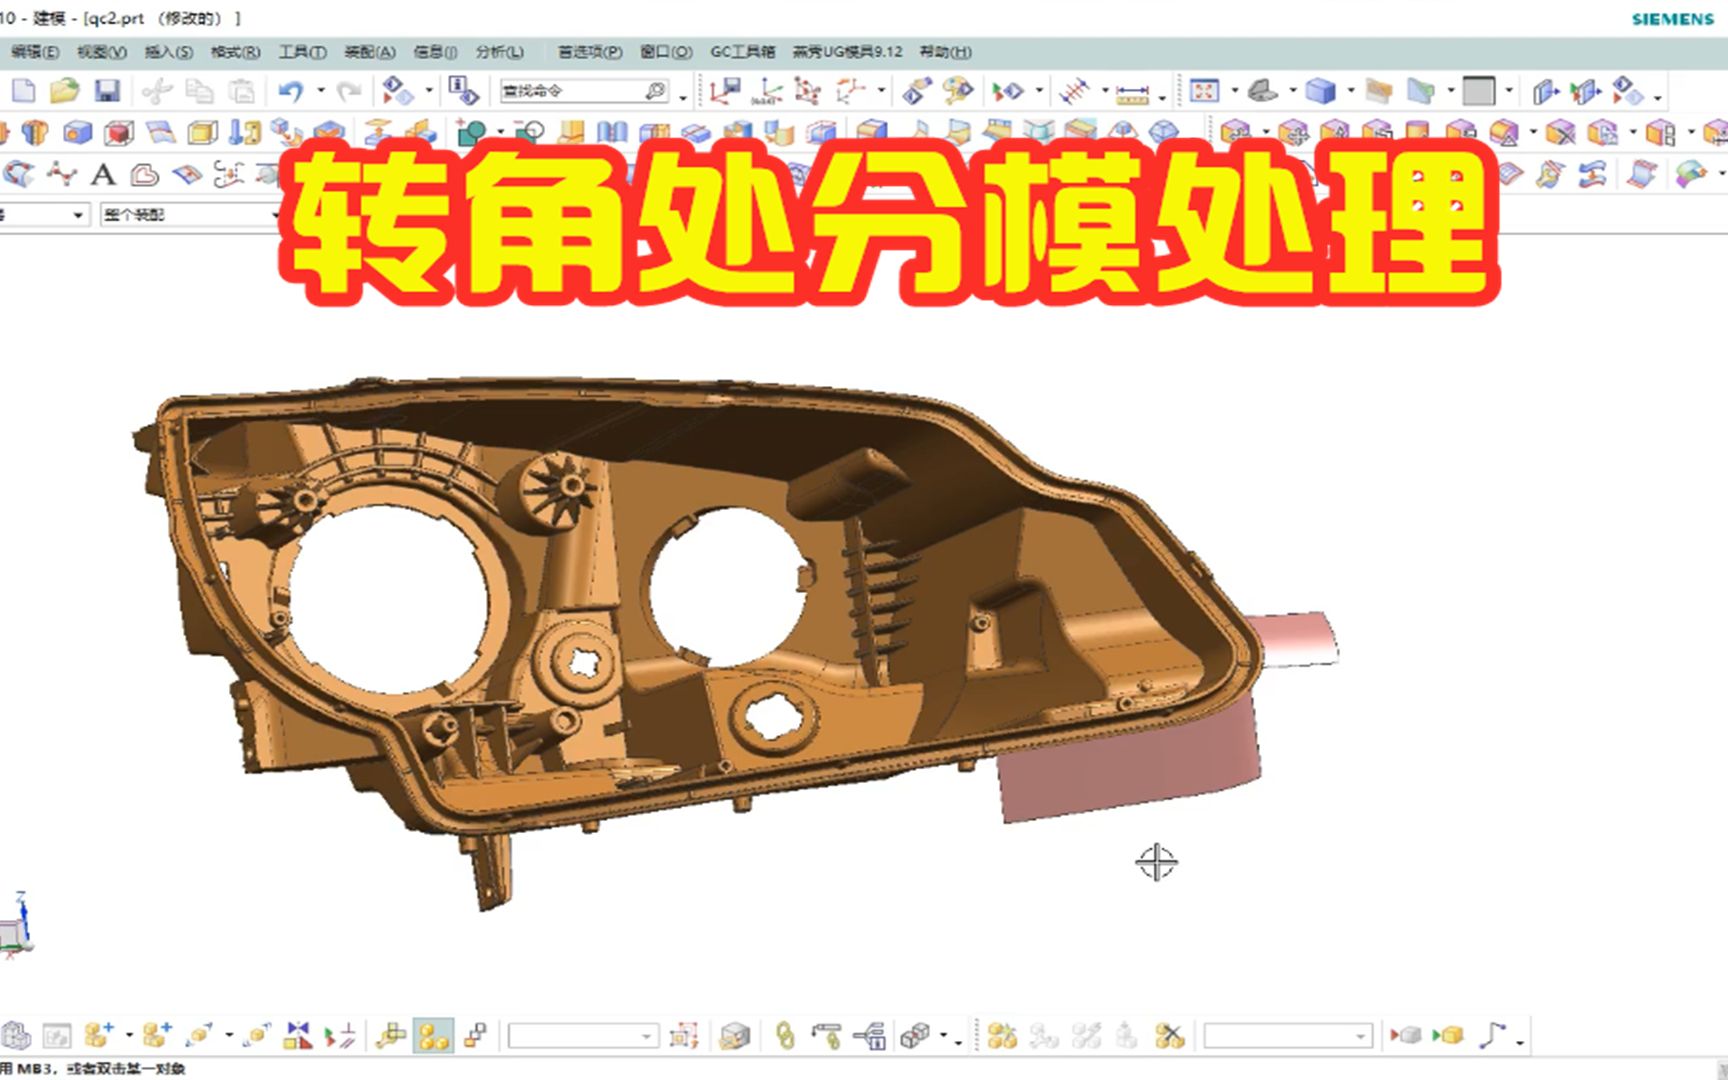Open the dropdown next to Fit view

coord(1234,92)
